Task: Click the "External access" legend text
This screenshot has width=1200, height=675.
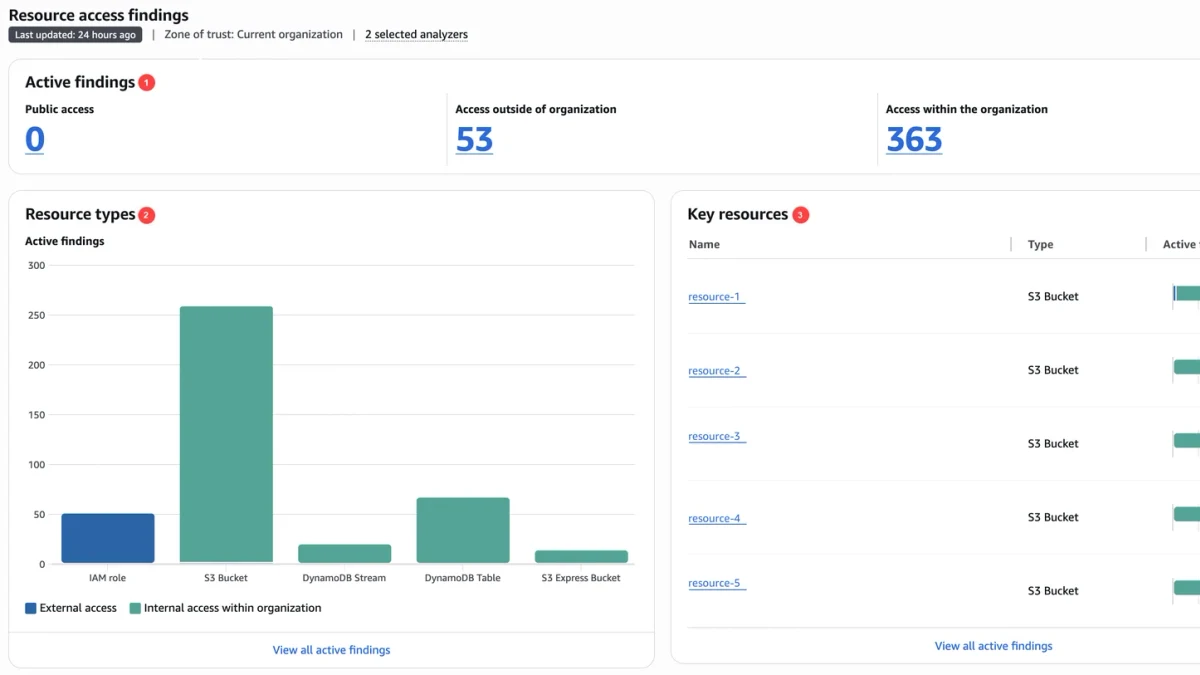Action: click(78, 608)
